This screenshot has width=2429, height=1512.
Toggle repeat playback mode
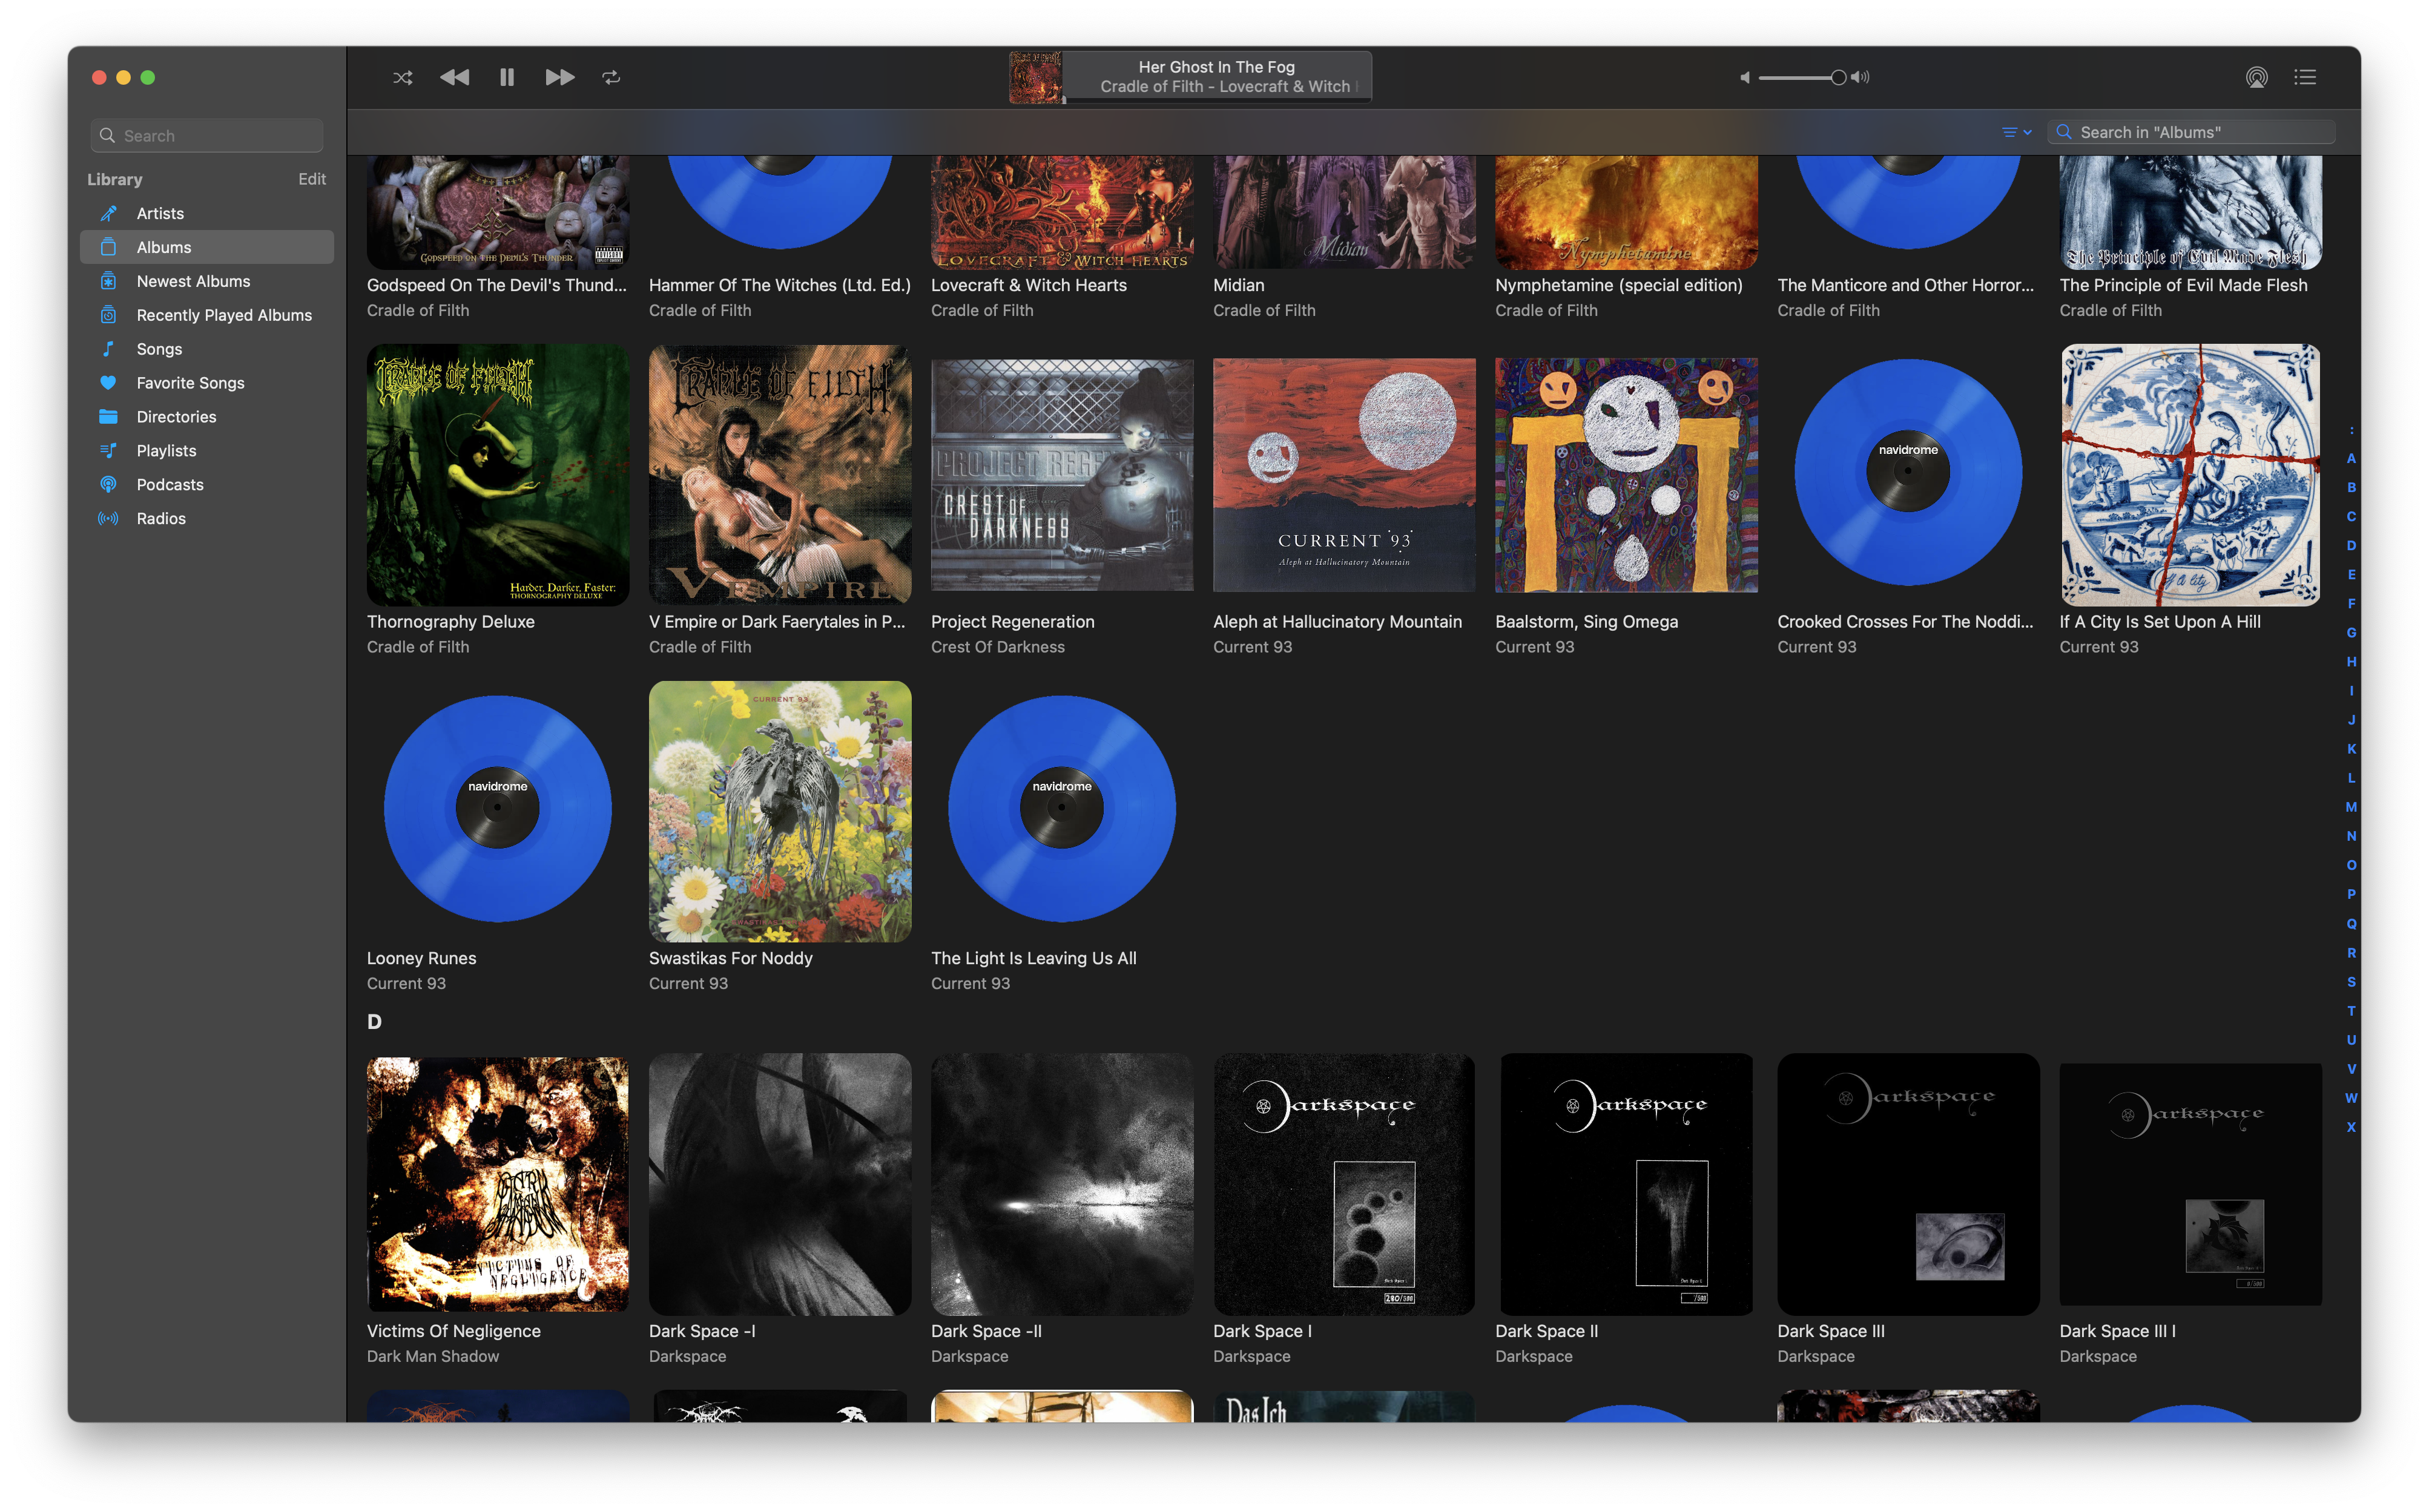pyautogui.click(x=611, y=77)
